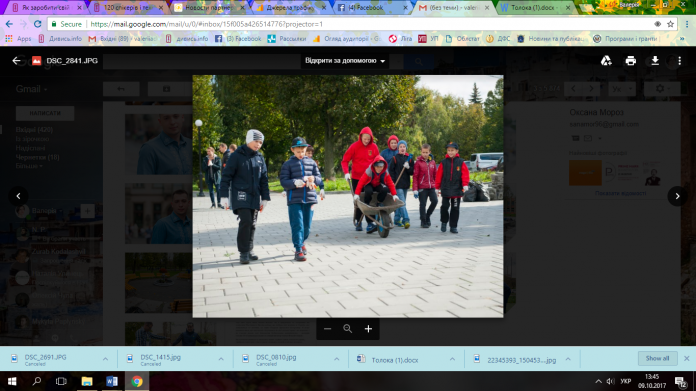Switch to the Толока (1).docx tab
The image size is (696, 391).
click(x=535, y=8)
